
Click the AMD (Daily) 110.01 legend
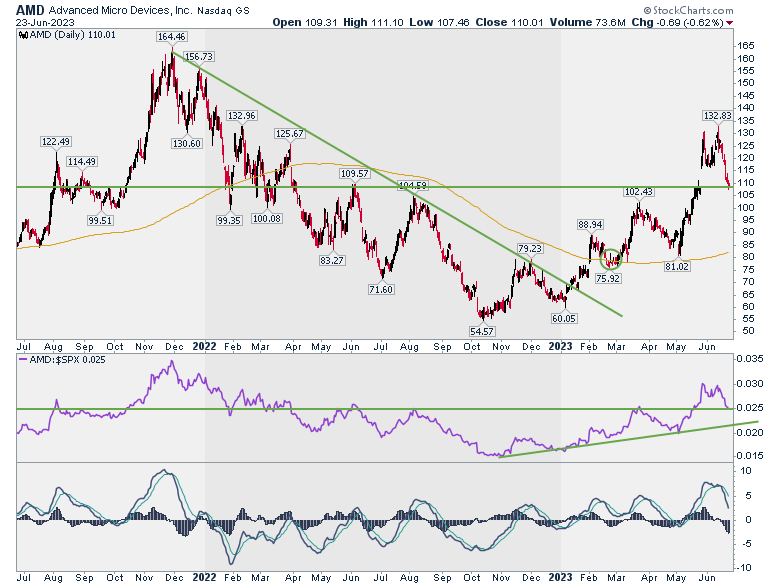pyautogui.click(x=68, y=35)
